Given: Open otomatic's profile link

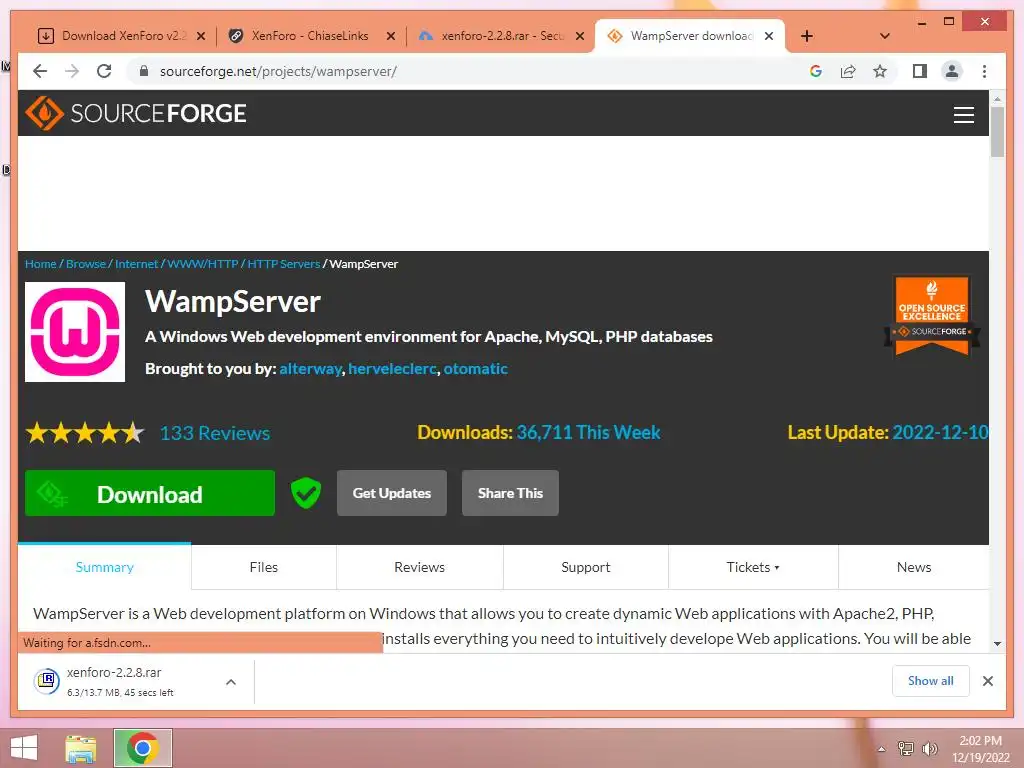Looking at the screenshot, I should pyautogui.click(x=475, y=369).
